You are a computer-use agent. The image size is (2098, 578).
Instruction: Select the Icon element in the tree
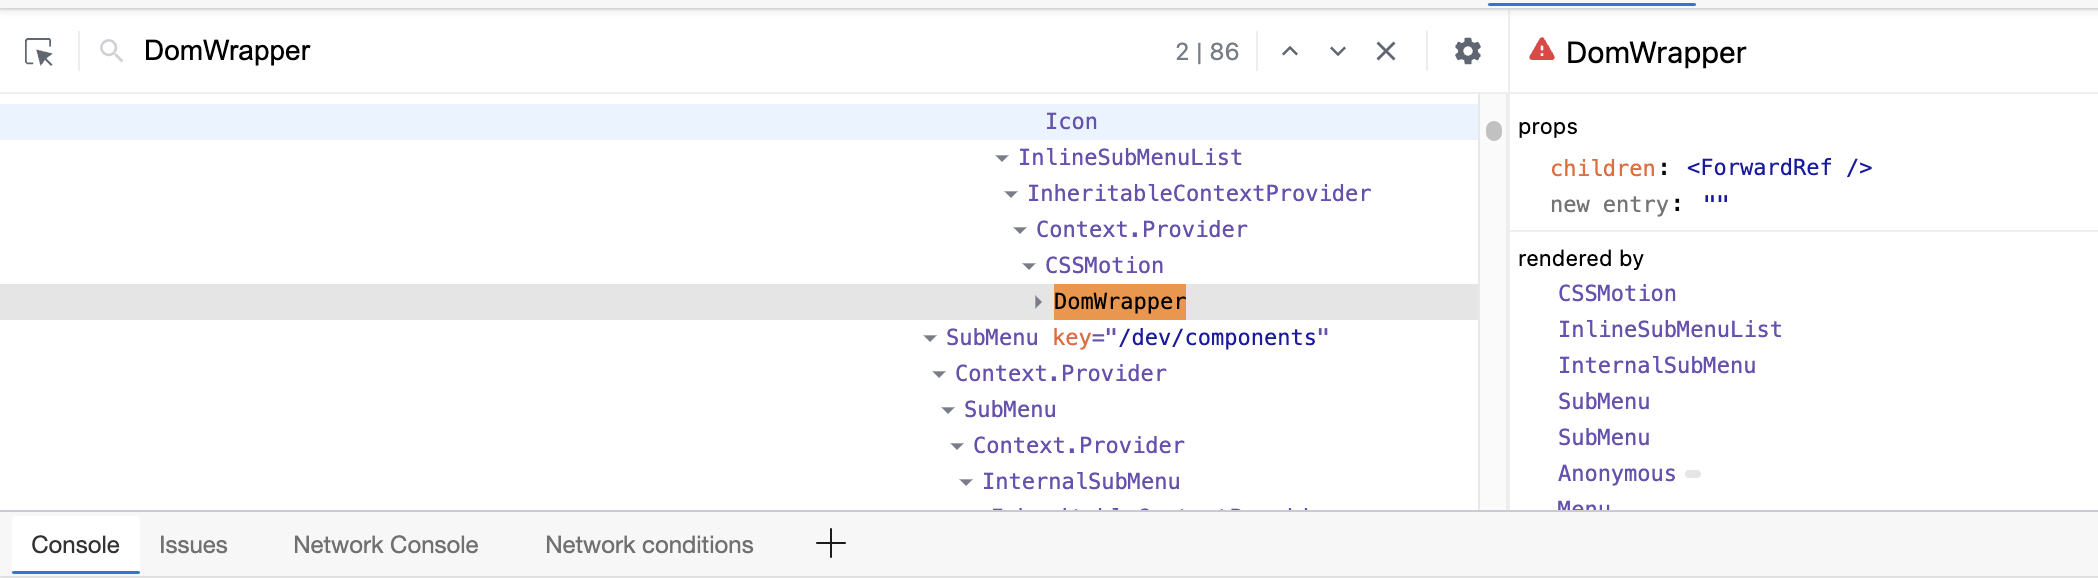point(1071,120)
